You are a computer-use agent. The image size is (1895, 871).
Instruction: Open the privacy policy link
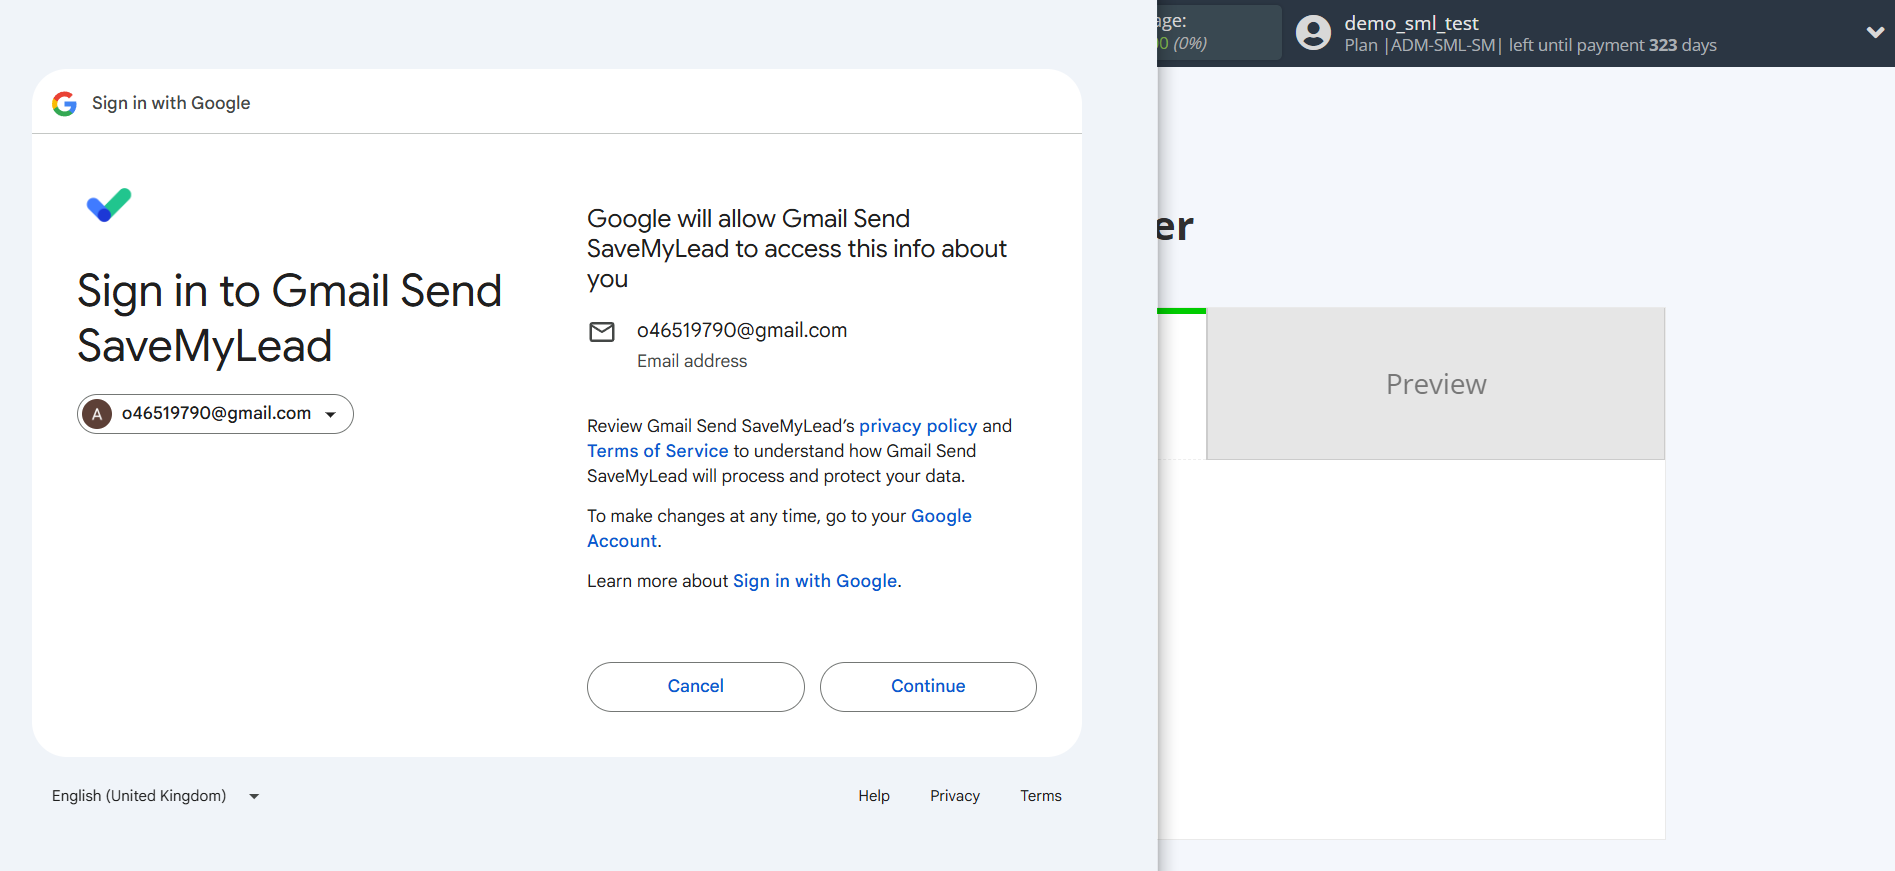917,425
